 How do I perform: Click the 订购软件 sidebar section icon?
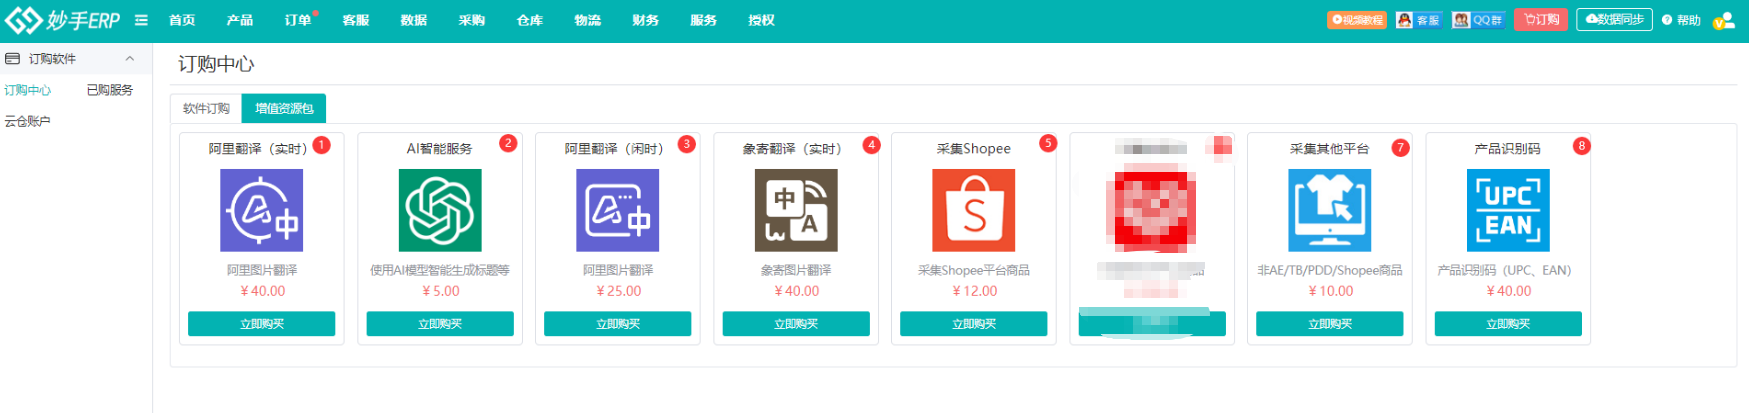point(13,59)
